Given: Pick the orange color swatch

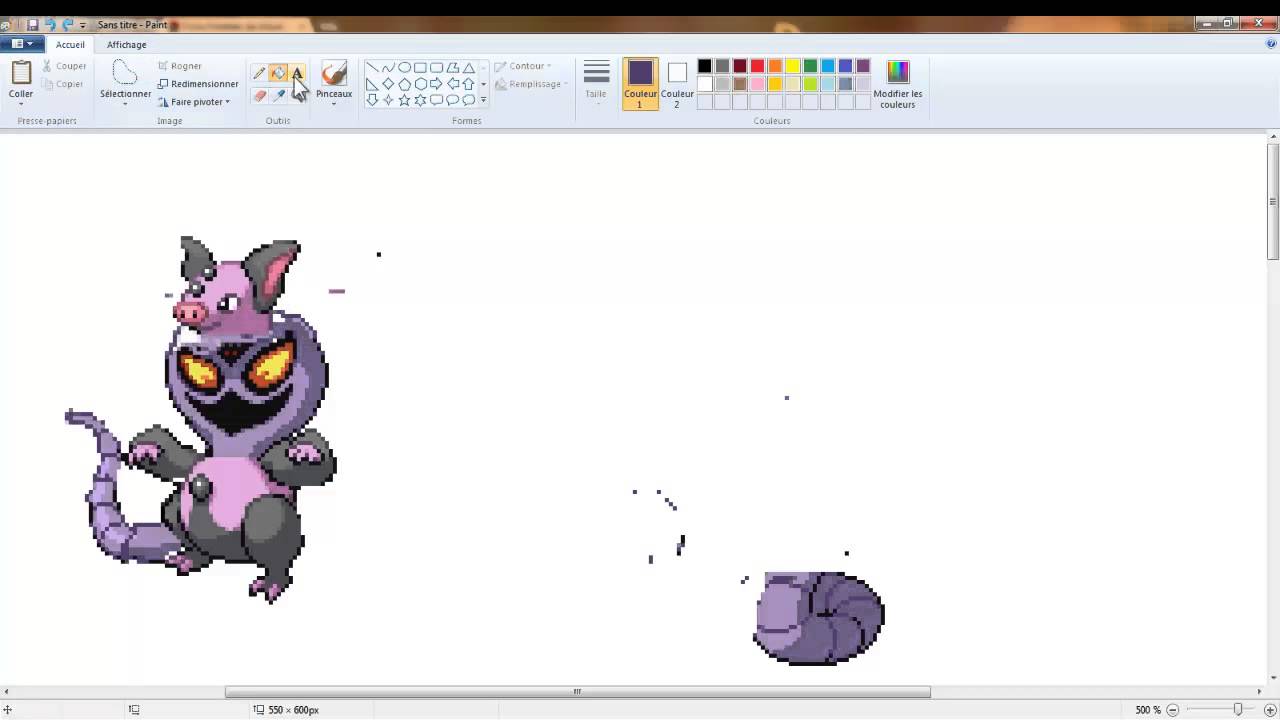Looking at the screenshot, I should click(775, 66).
